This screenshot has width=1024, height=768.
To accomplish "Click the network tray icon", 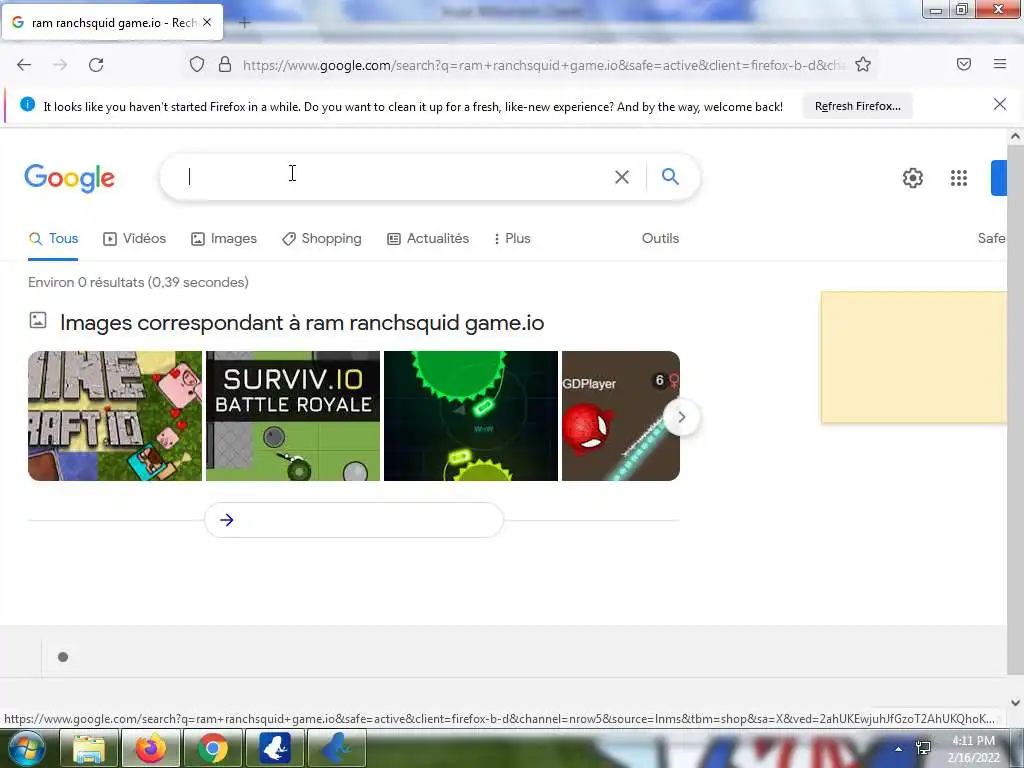I will tap(923, 748).
